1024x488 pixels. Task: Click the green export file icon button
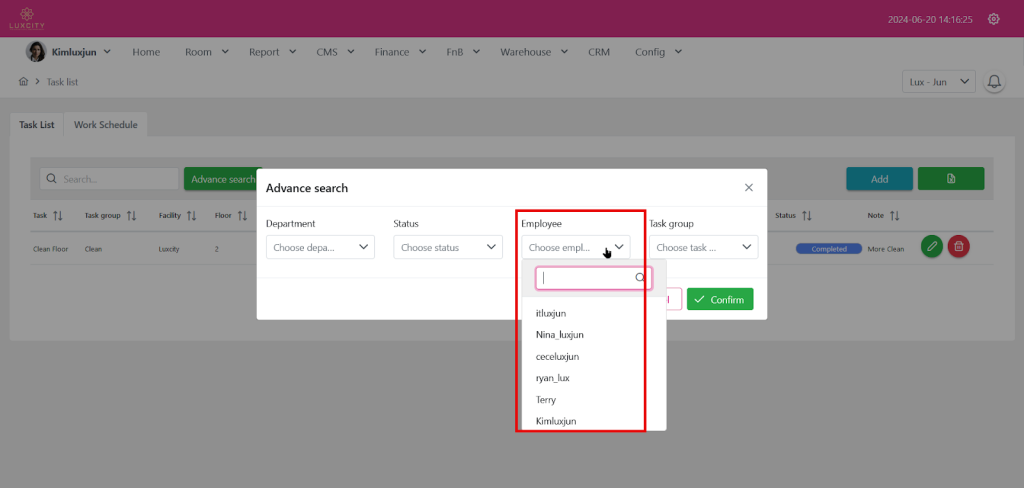coord(950,179)
